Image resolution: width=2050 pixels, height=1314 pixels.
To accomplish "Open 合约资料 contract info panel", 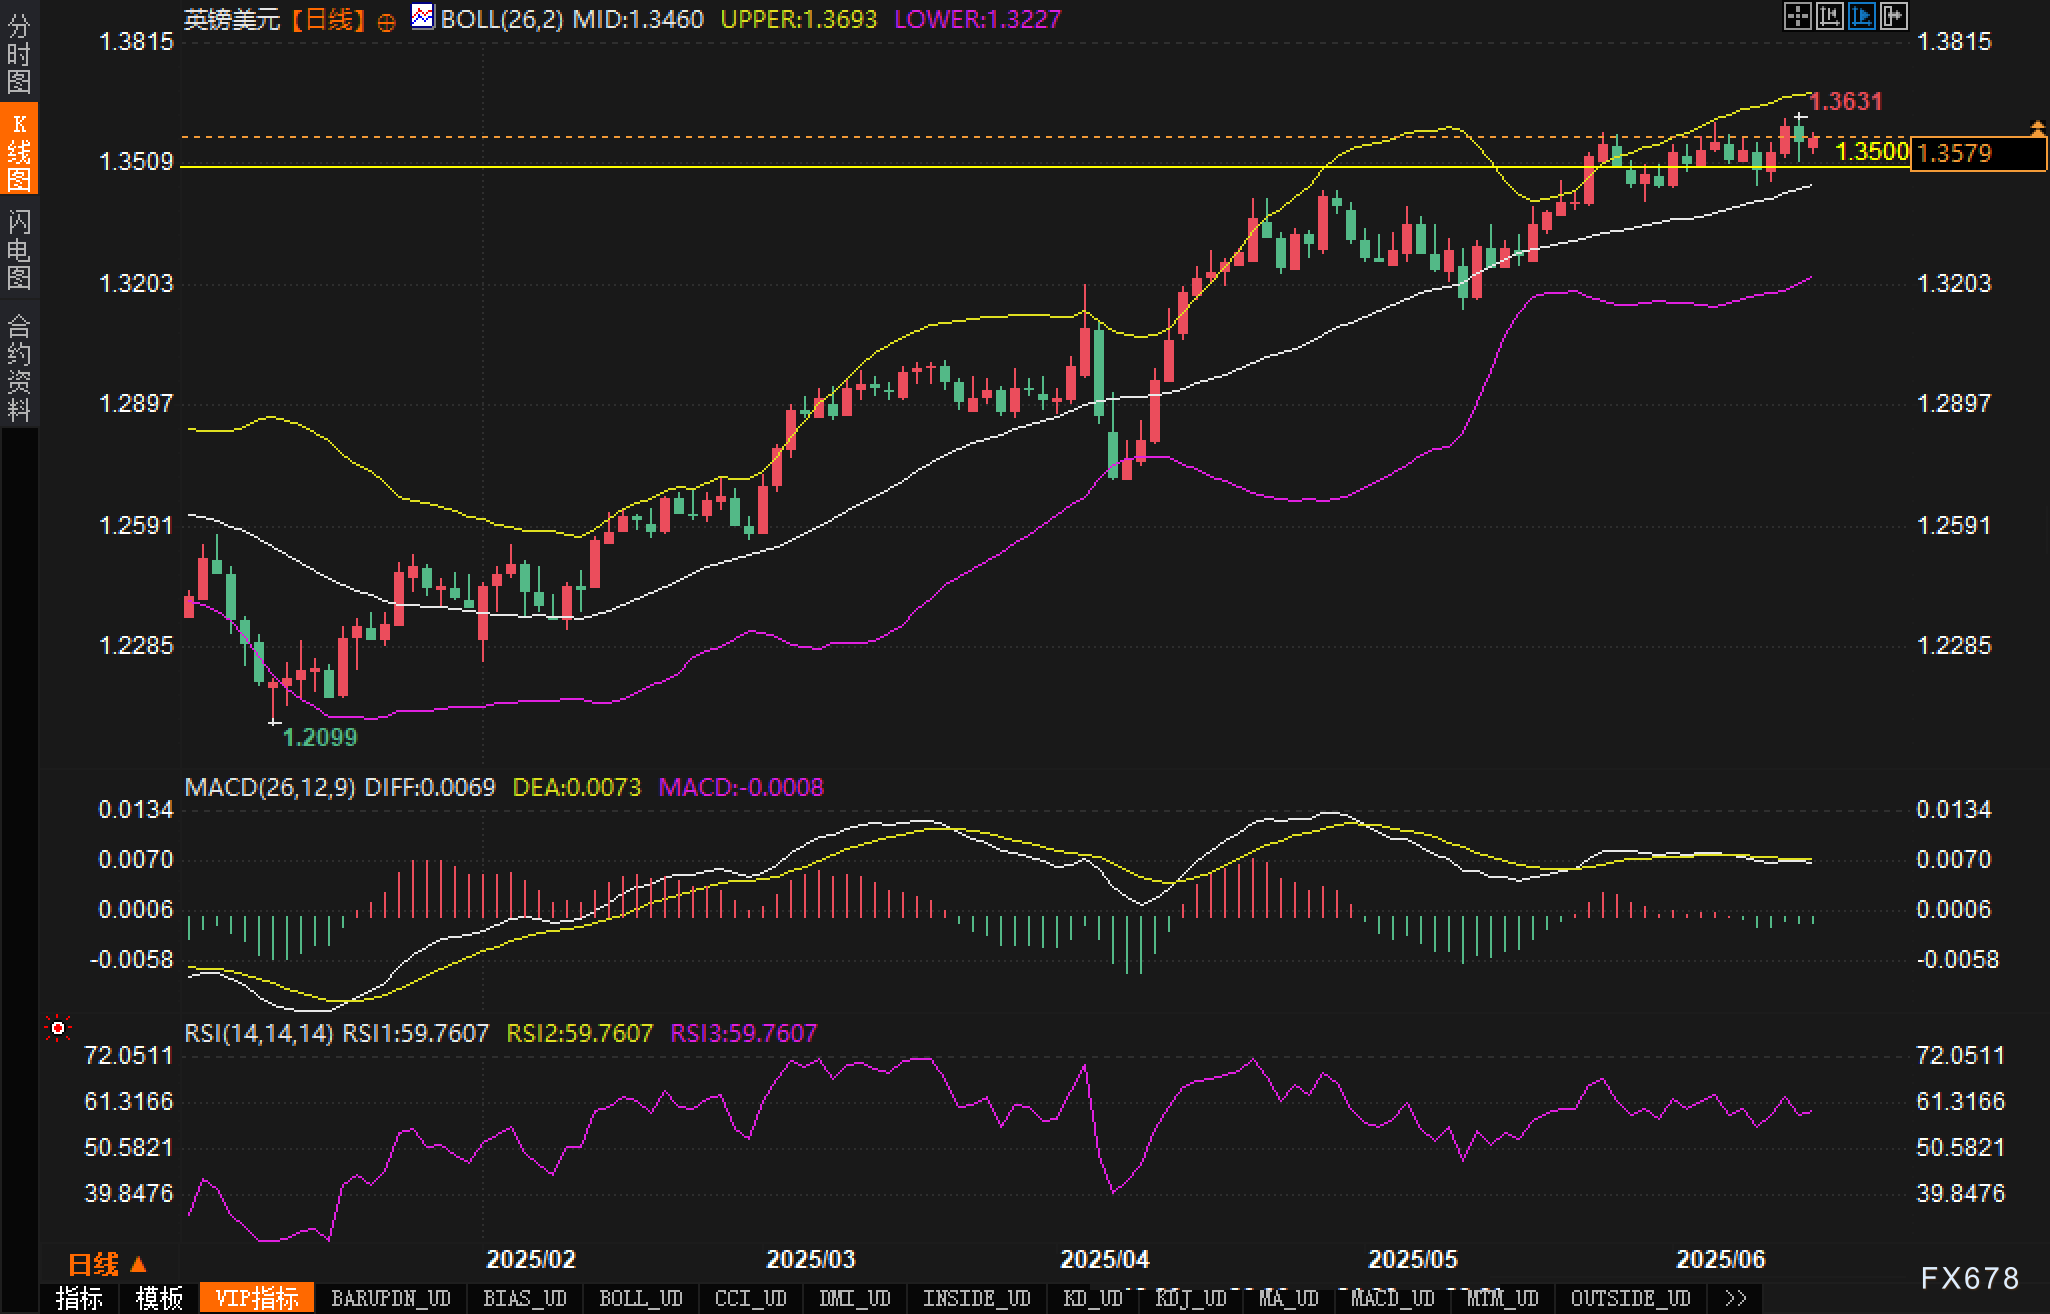I will [19, 367].
